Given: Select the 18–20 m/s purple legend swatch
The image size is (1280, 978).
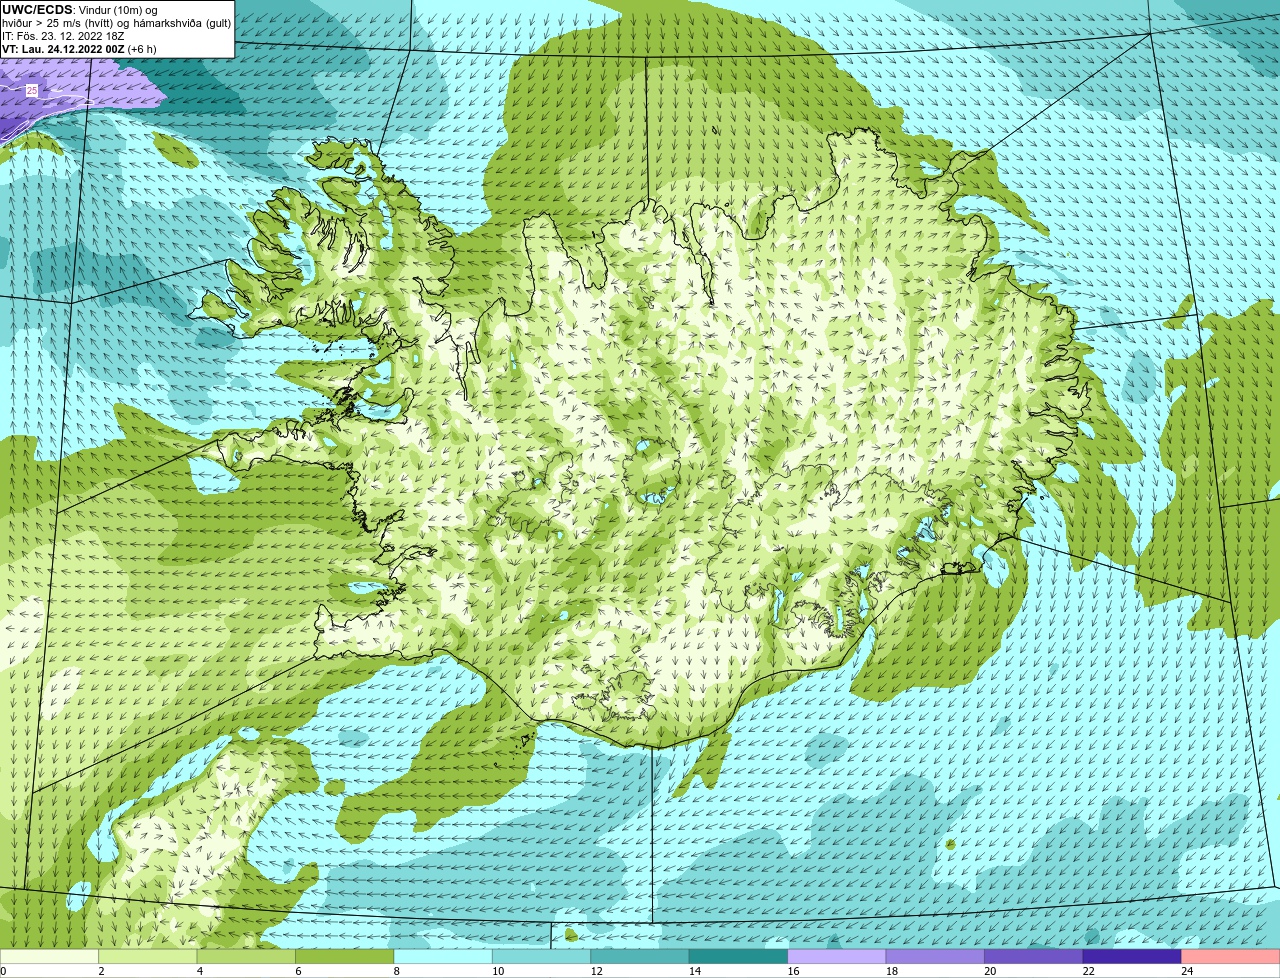Looking at the screenshot, I should 935,957.
